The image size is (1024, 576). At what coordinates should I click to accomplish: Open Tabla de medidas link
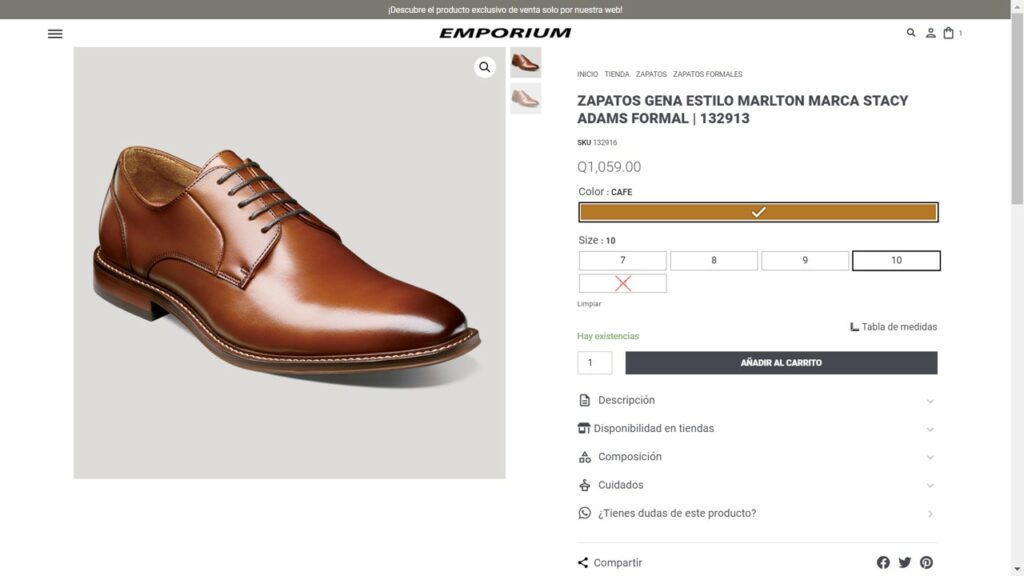(893, 327)
